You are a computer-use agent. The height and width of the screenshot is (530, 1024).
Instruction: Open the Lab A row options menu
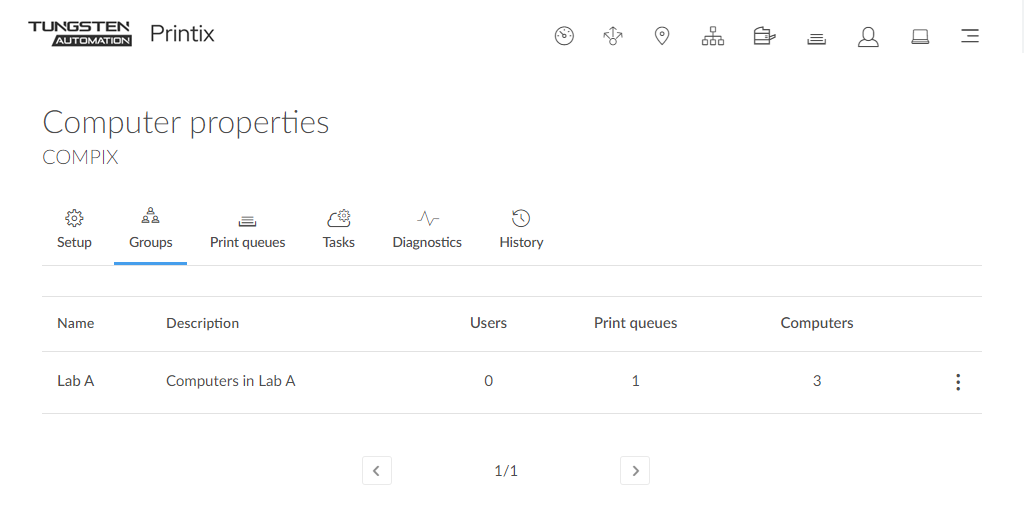tap(958, 382)
